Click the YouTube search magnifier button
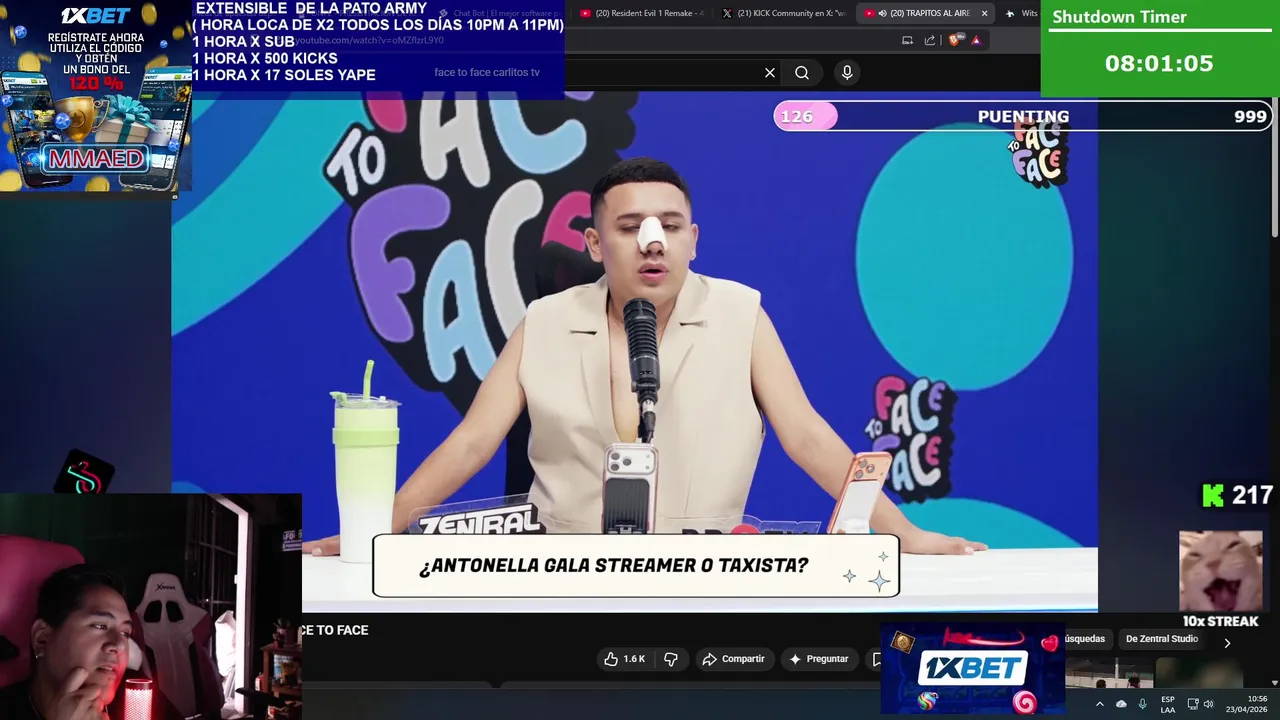This screenshot has height=720, width=1280. click(802, 72)
